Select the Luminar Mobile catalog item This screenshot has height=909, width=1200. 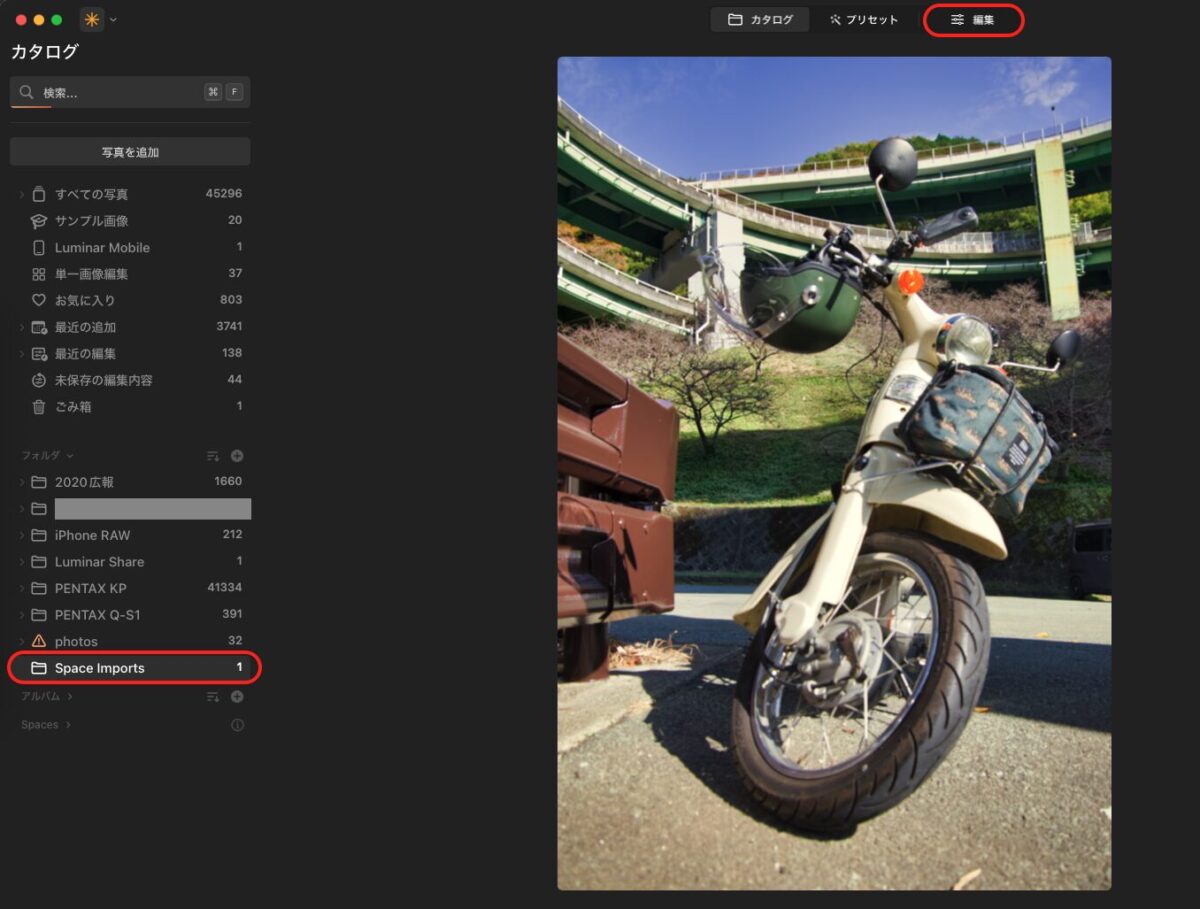101,247
